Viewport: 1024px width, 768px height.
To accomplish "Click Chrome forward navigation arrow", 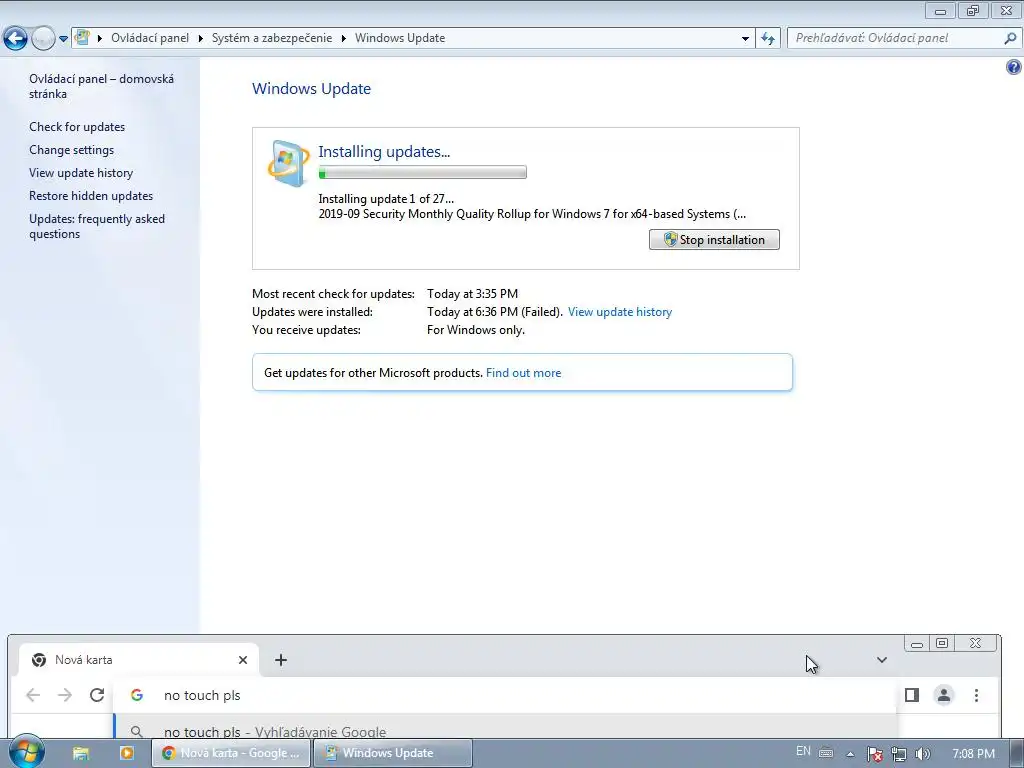I will (65, 695).
